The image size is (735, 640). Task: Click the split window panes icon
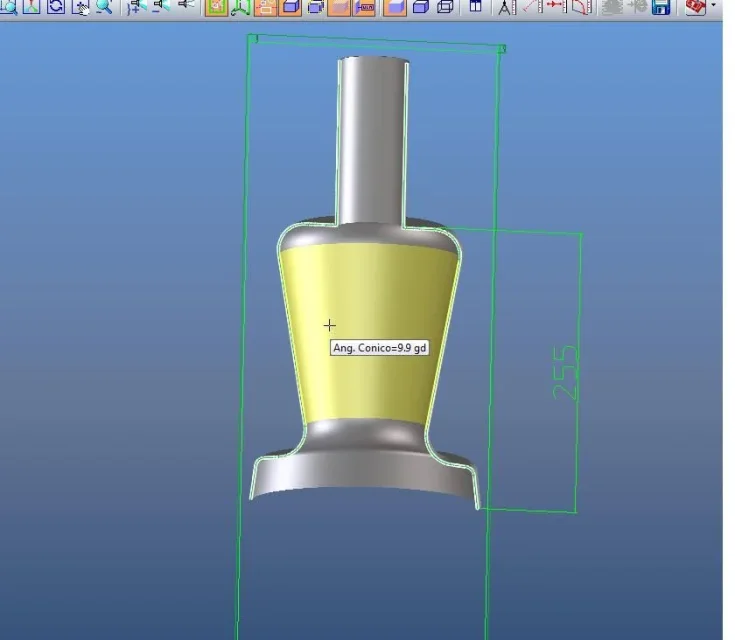coord(475,6)
